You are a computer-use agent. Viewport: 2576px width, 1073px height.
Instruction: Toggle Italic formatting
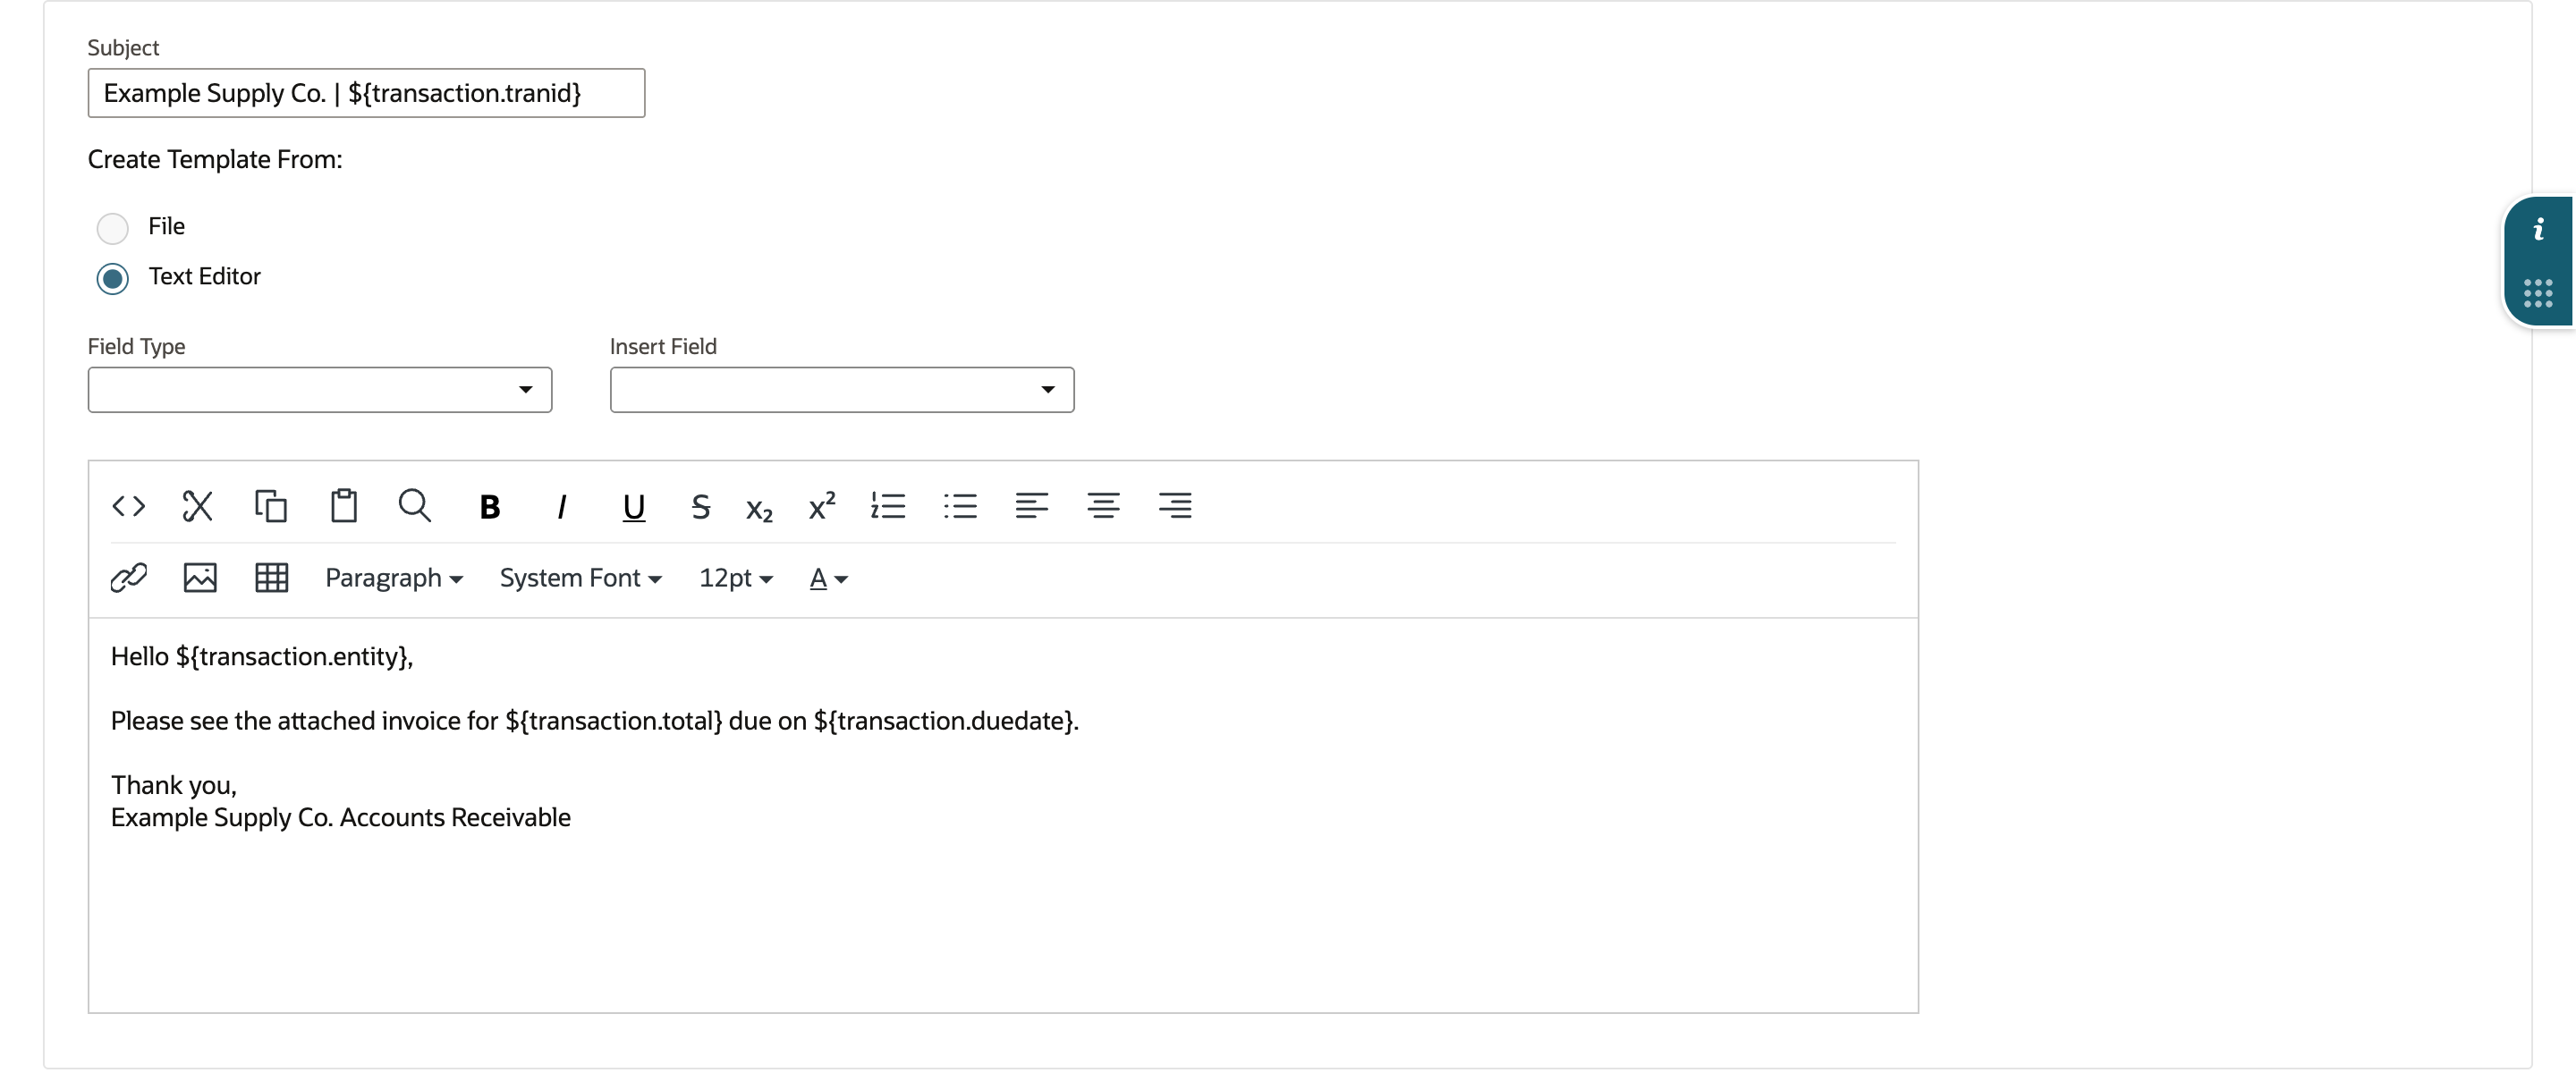(x=562, y=507)
